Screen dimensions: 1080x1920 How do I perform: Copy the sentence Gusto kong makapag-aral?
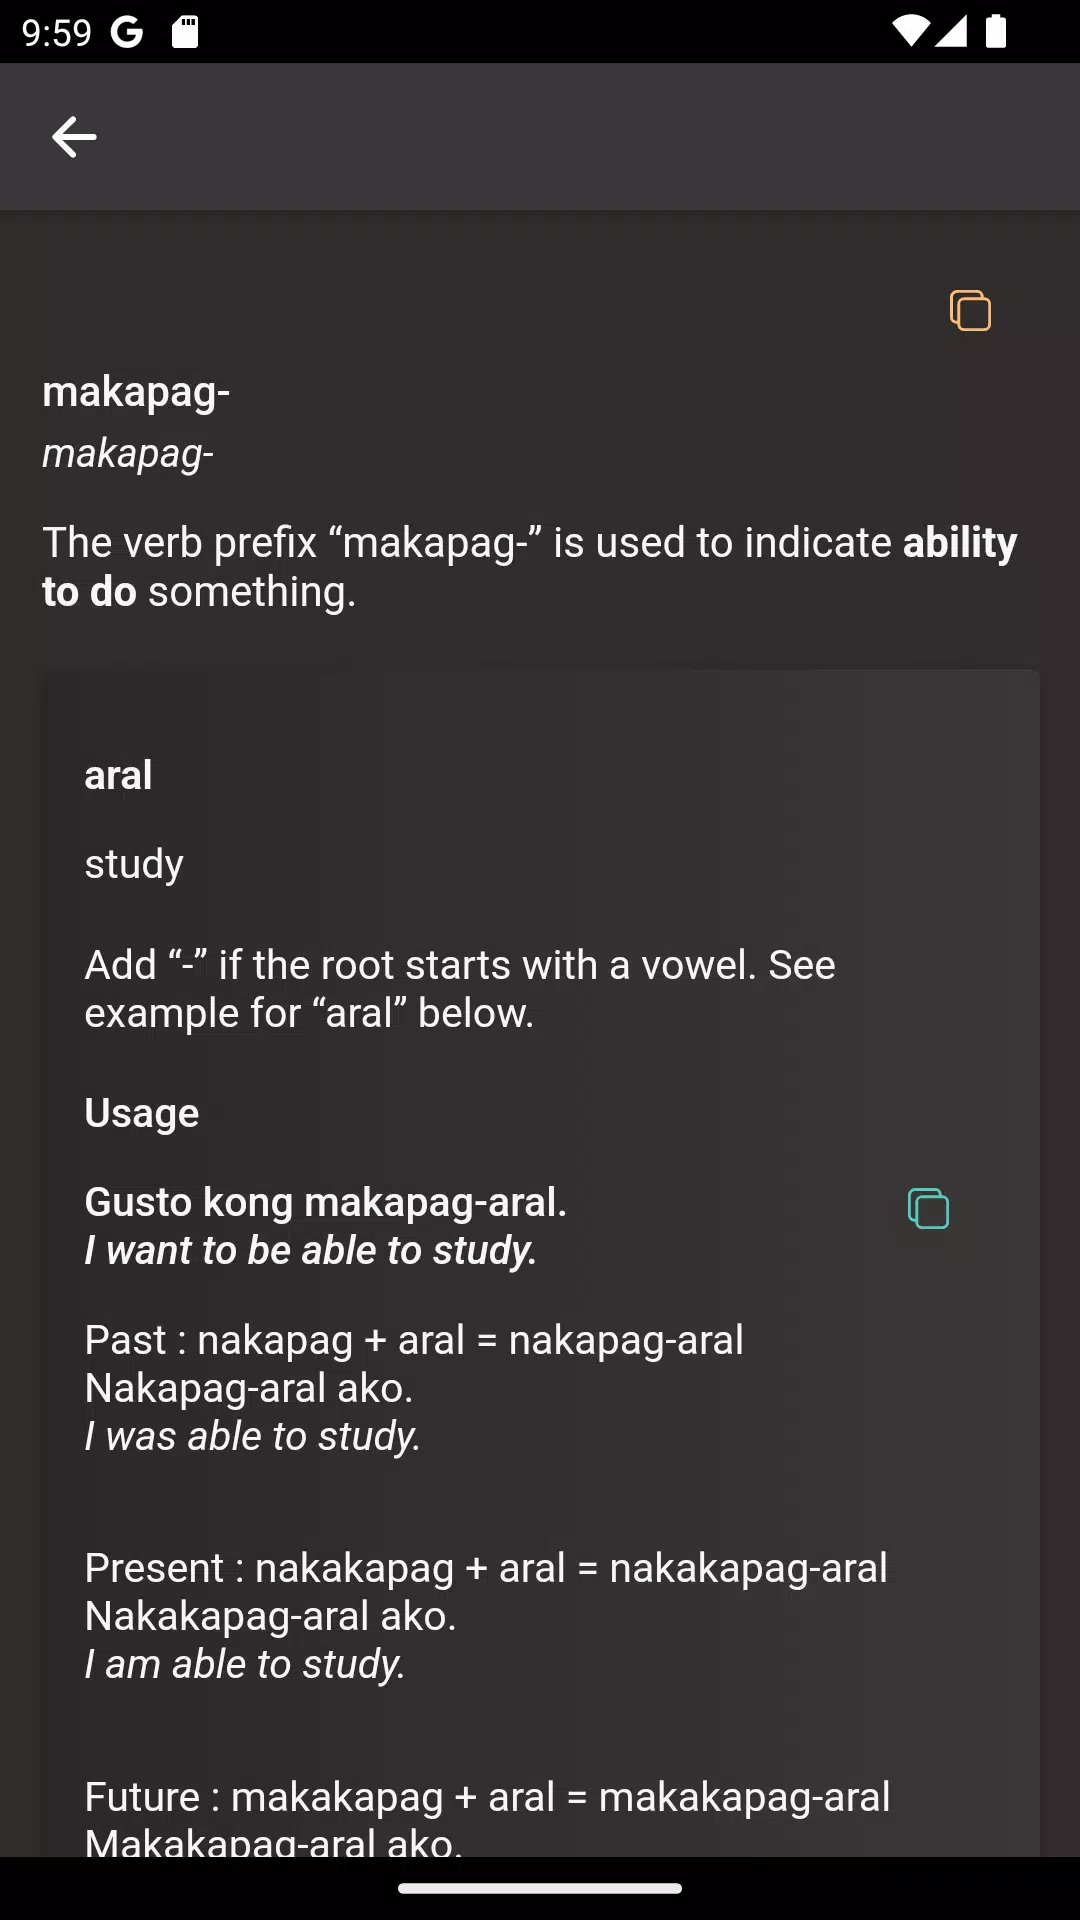[927, 1208]
